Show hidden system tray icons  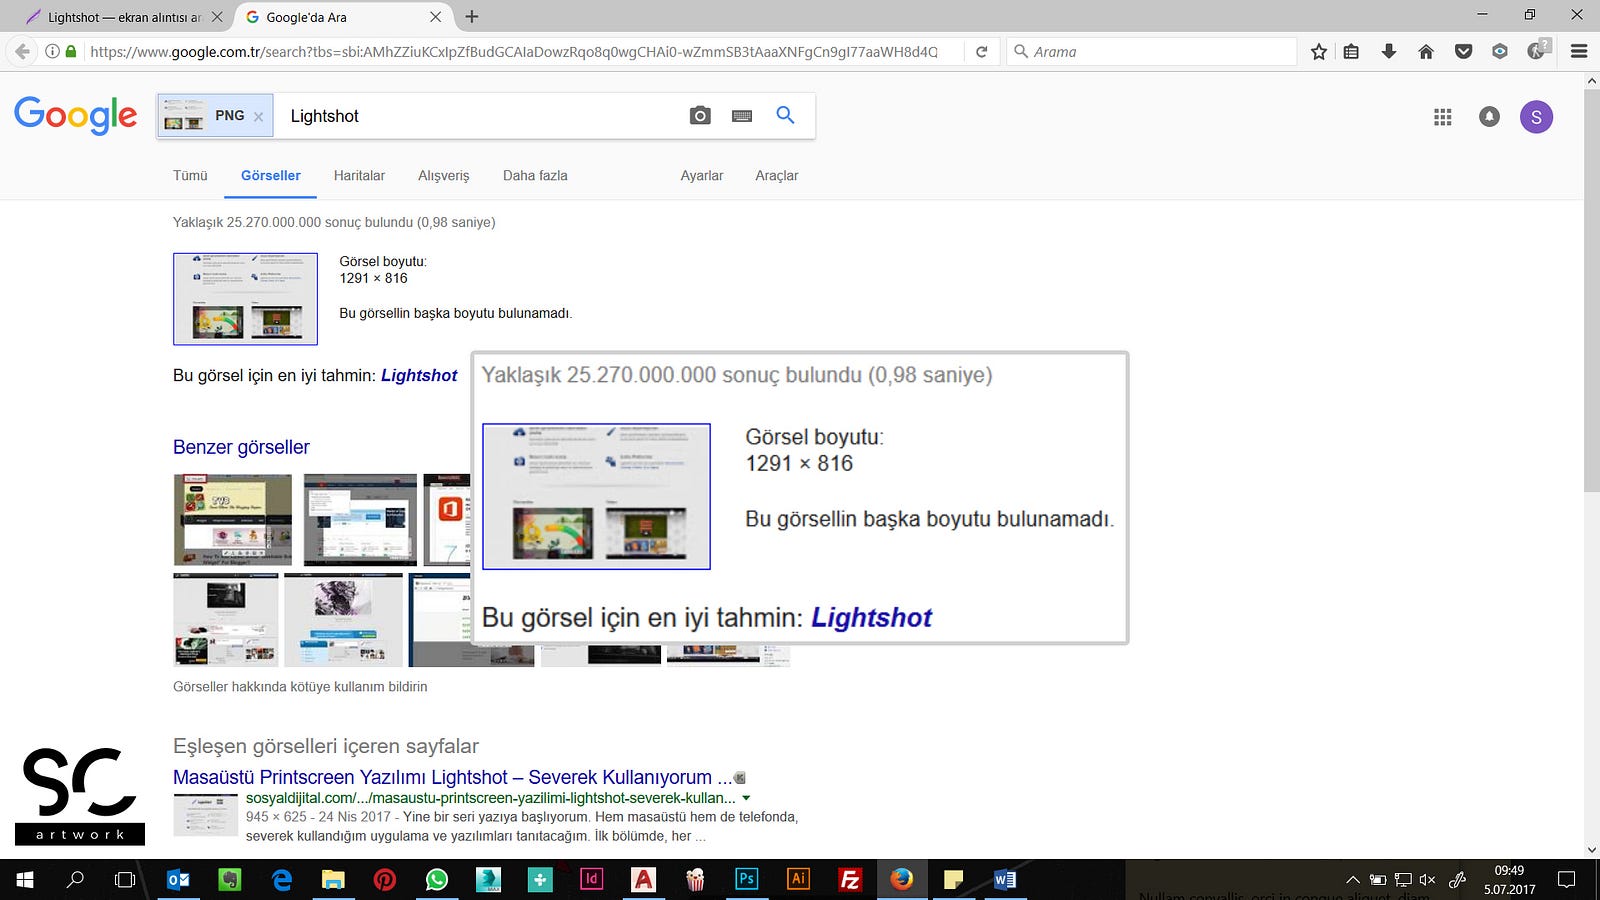pos(1352,880)
